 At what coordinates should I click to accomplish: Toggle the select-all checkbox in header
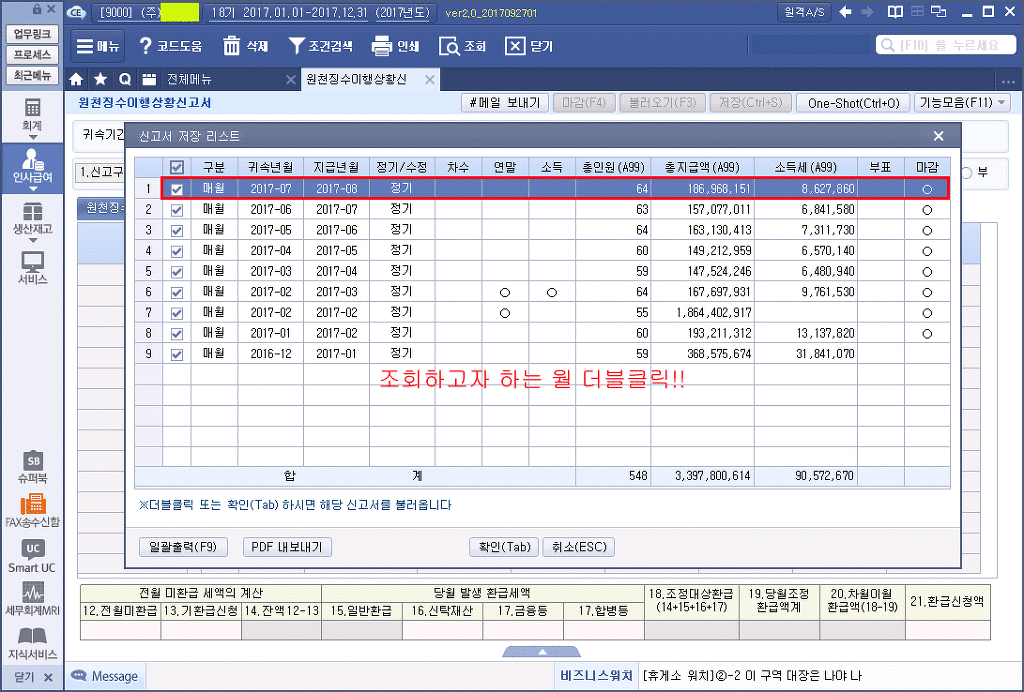click(177, 167)
